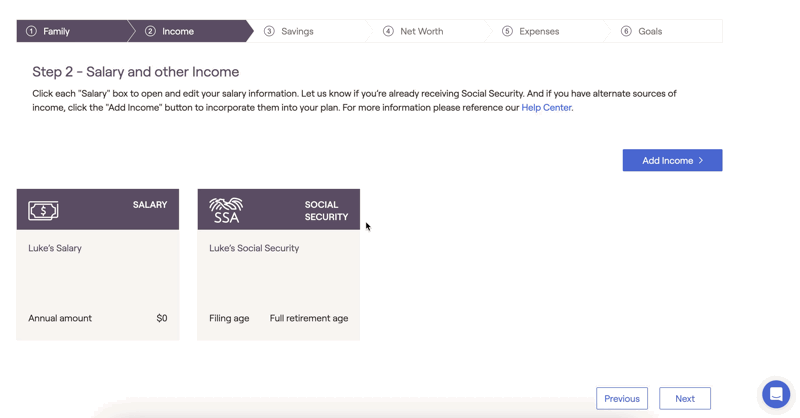Switch to the Savings step
Viewport: 800px width, 418px height.
[310, 31]
